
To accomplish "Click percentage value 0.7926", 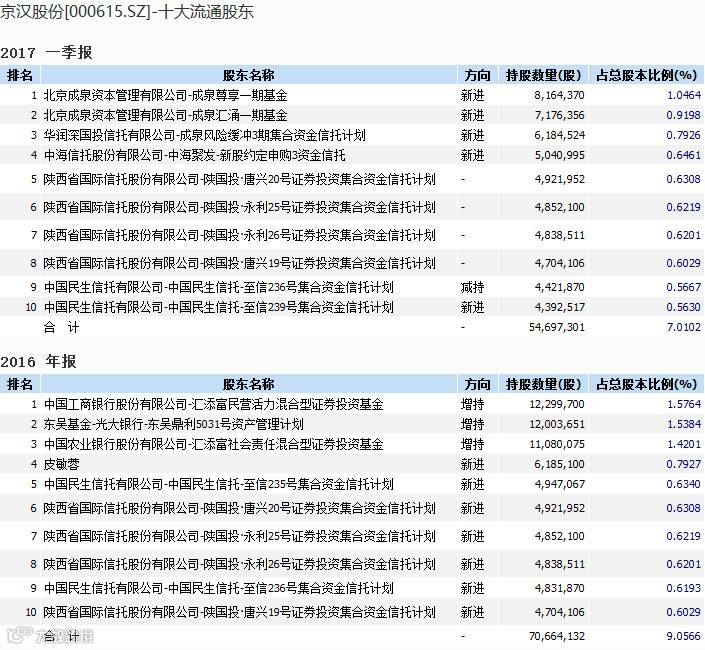I will pos(683,135).
